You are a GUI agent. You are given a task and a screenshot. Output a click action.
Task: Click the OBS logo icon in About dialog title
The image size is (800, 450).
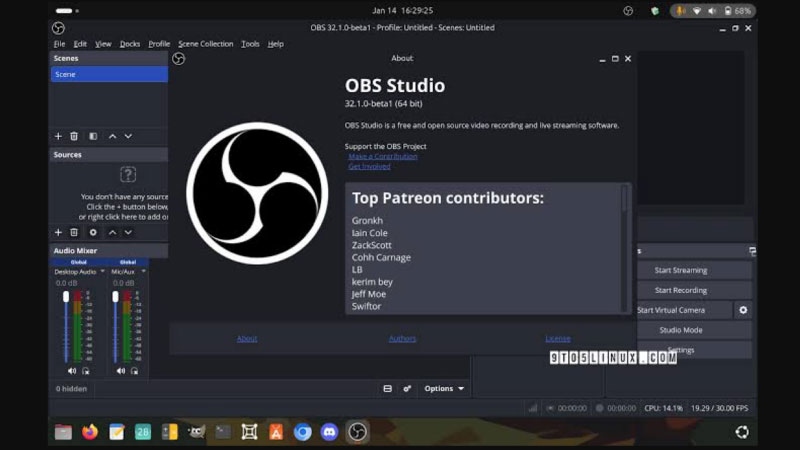tap(179, 59)
